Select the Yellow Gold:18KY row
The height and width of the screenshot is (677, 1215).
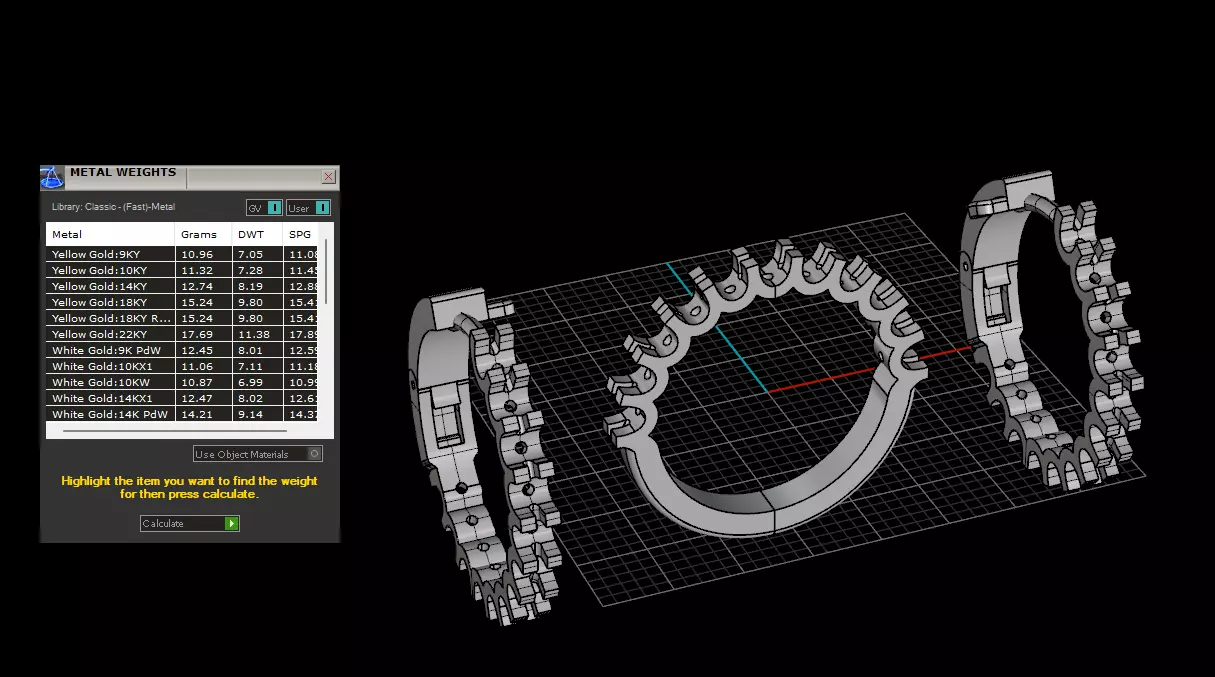182,302
